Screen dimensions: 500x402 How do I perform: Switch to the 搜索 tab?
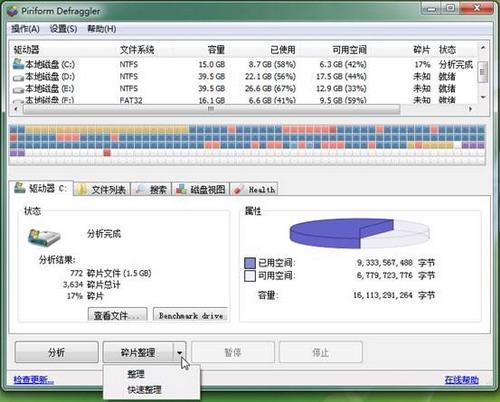pos(151,189)
